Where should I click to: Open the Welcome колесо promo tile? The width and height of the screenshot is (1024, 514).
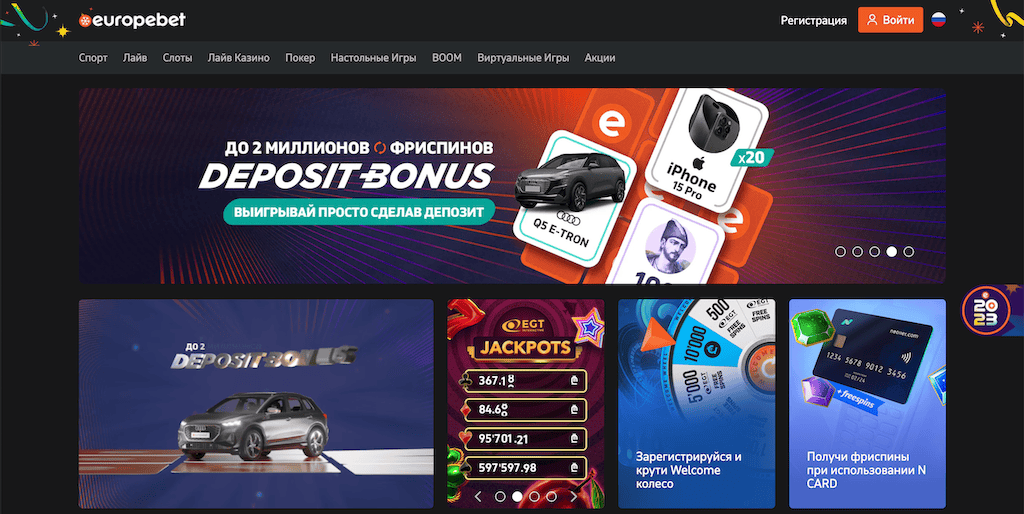click(697, 404)
